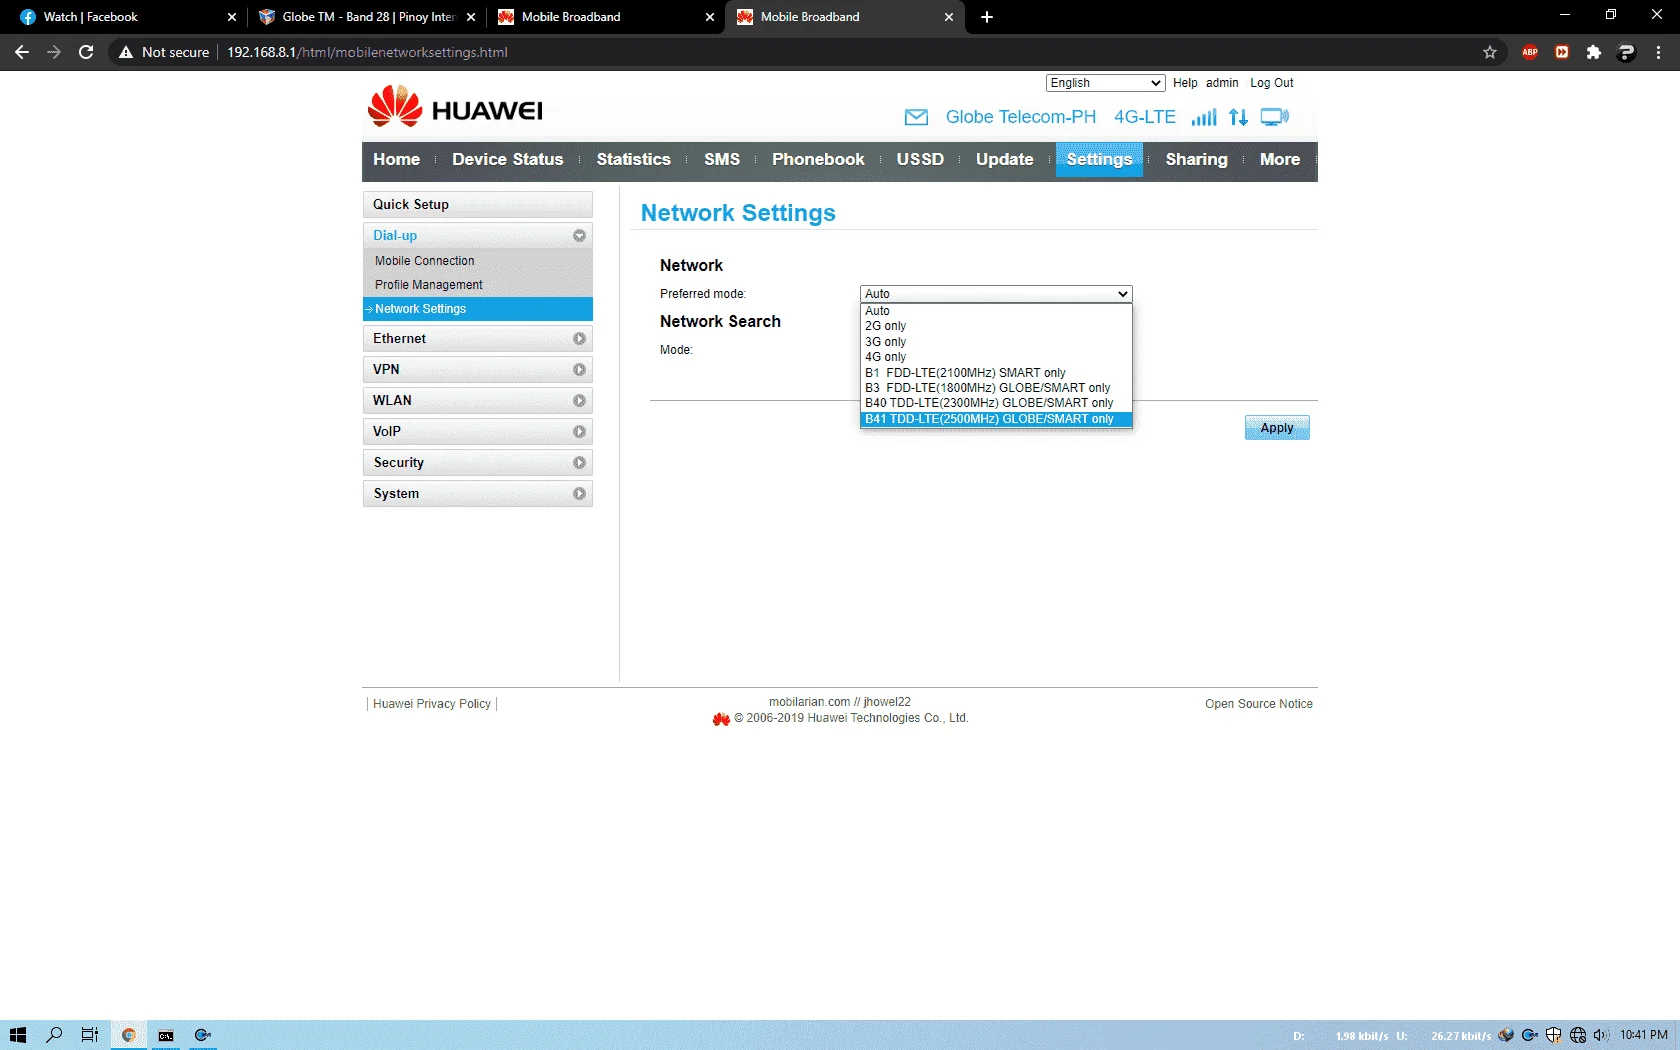The width and height of the screenshot is (1680, 1050).
Task: Open the Chrome three-dot menu
Action: pyautogui.click(x=1658, y=52)
